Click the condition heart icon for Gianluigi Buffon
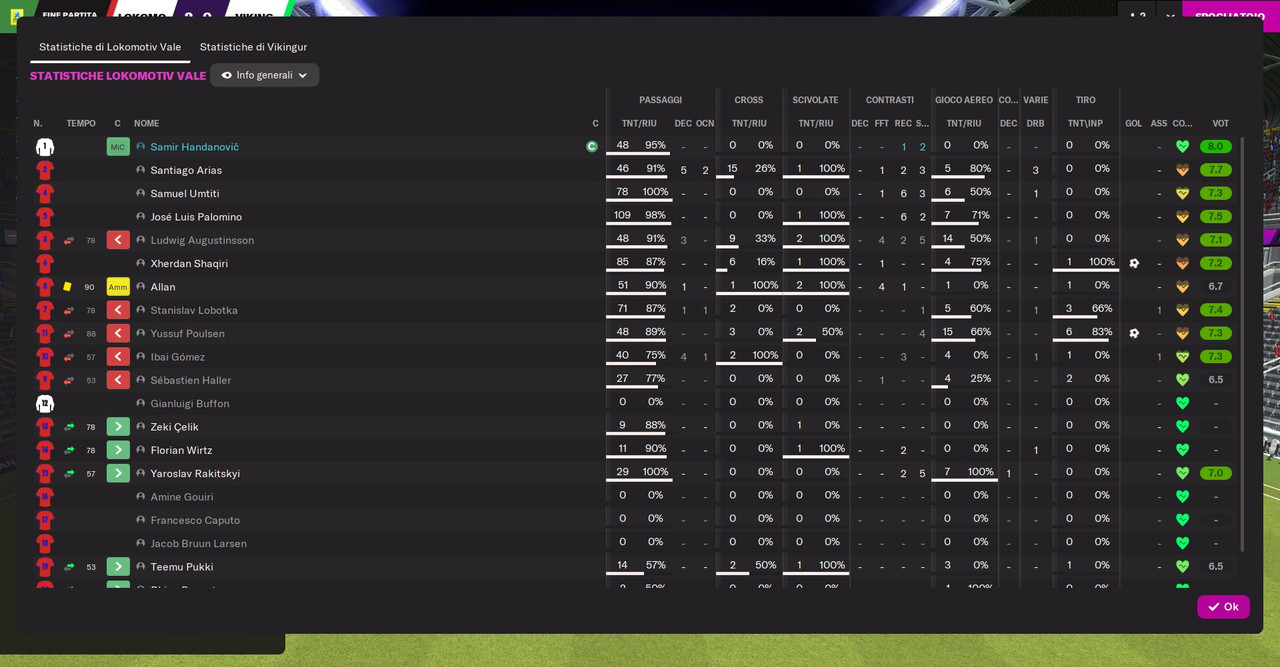This screenshot has width=1280, height=667. (1182, 404)
